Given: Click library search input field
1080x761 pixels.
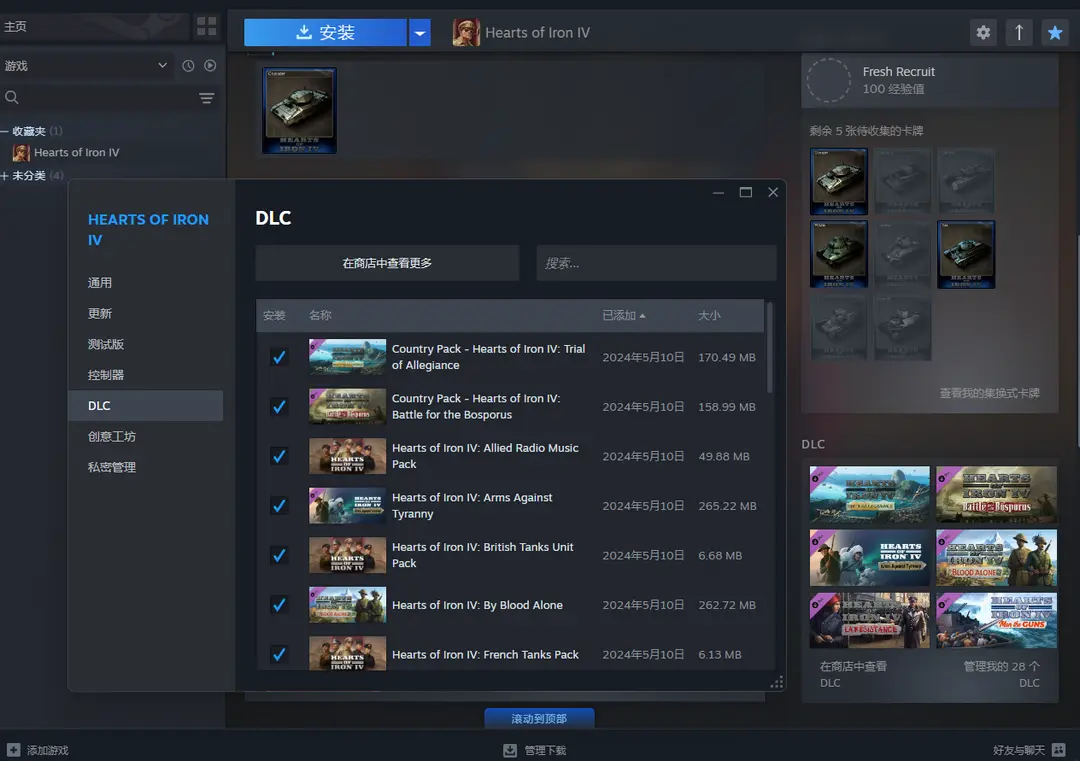Looking at the screenshot, I should 107,98.
